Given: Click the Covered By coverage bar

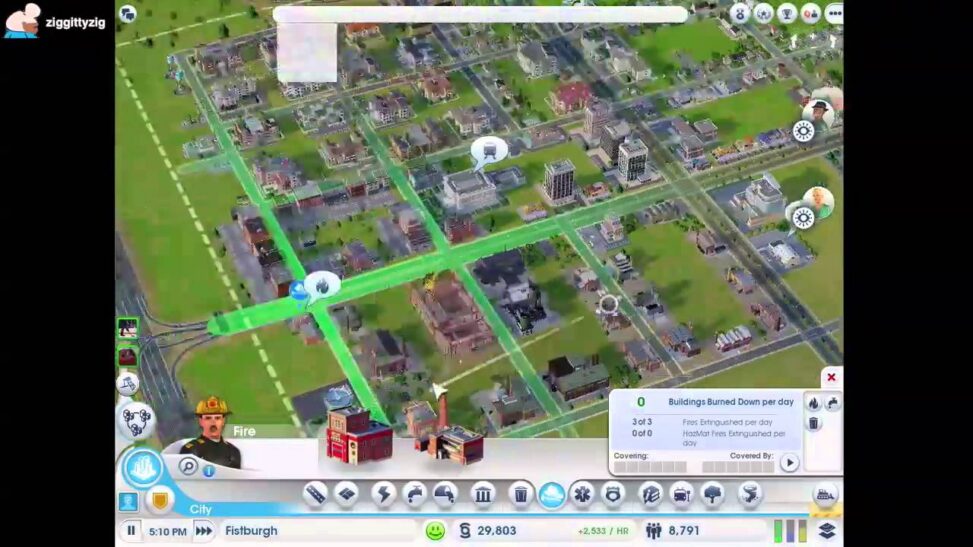Looking at the screenshot, I should 738,467.
